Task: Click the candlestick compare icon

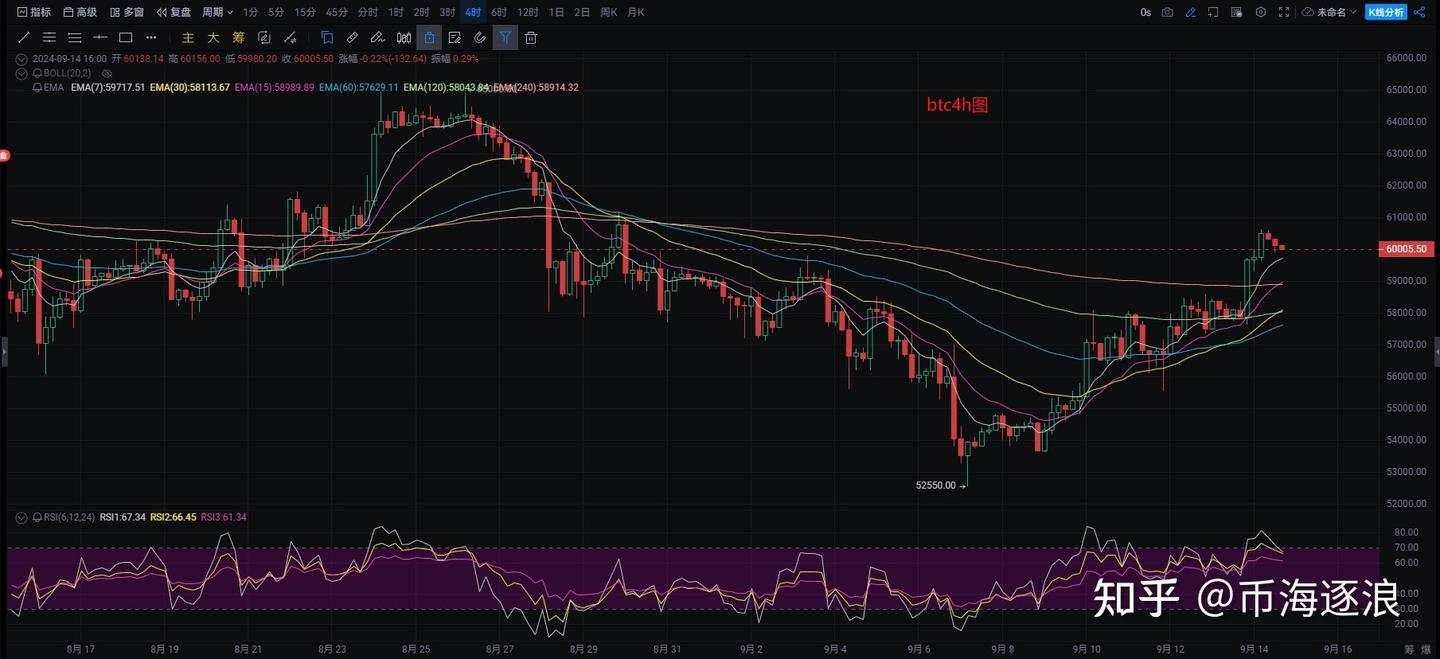Action: tap(404, 38)
